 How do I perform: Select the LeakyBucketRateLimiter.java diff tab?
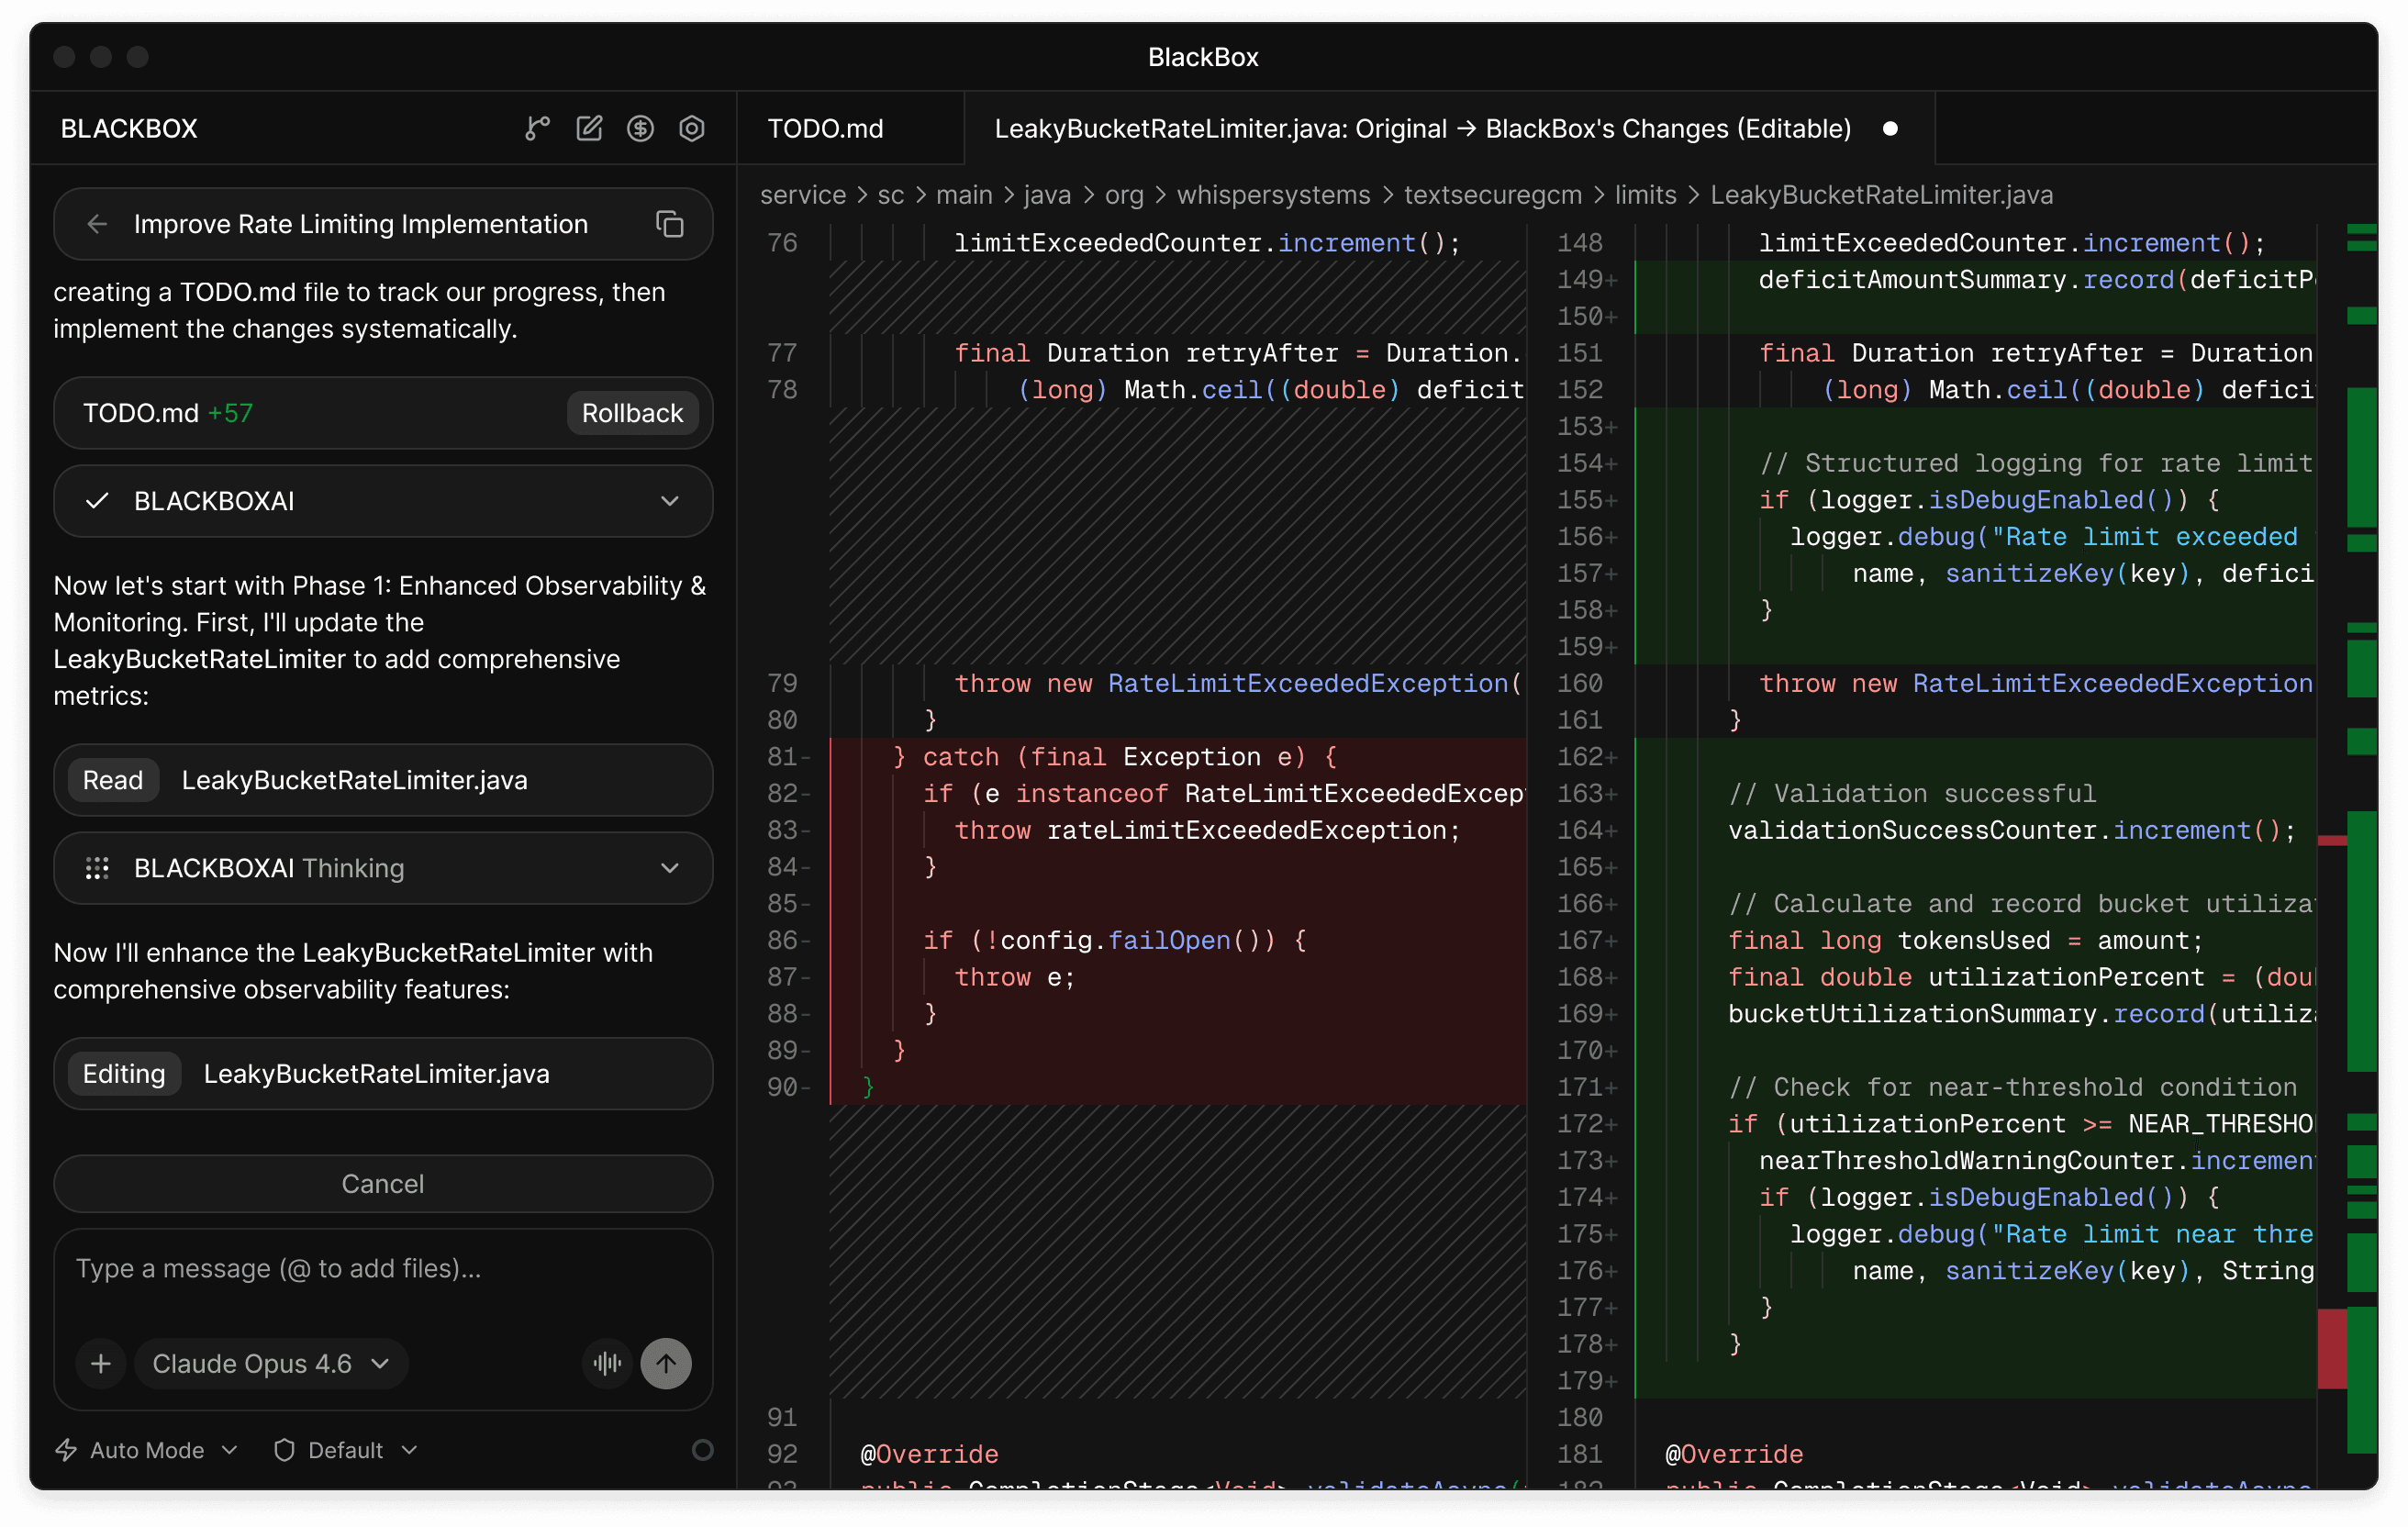[x=1422, y=128]
